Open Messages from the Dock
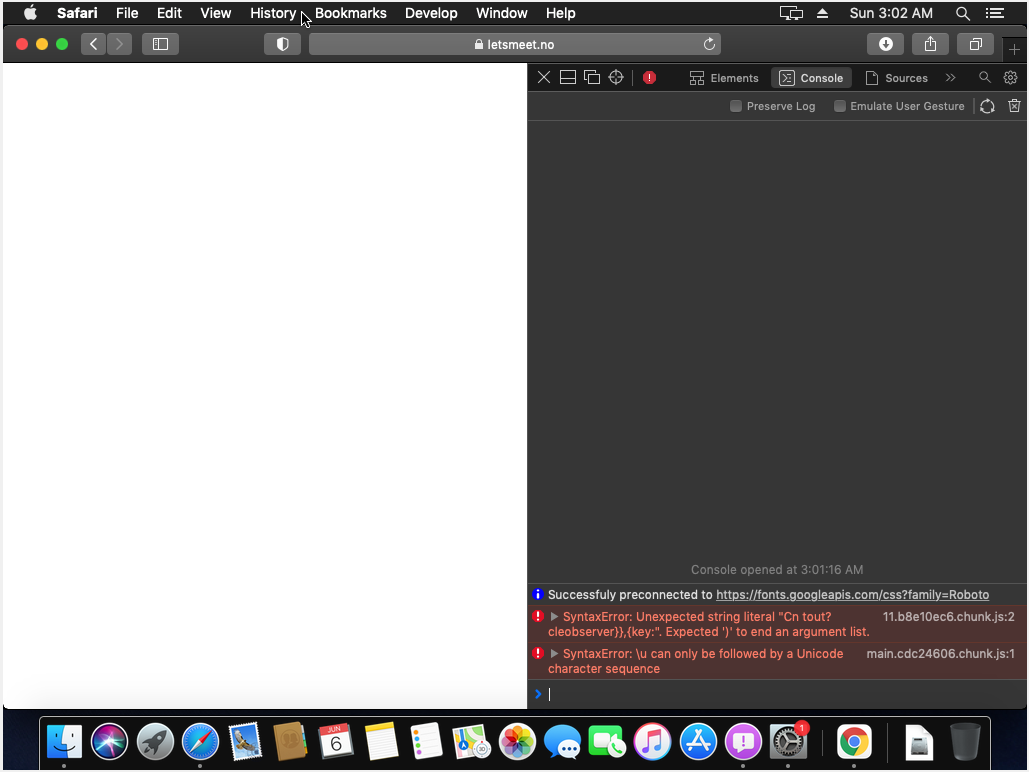The width and height of the screenshot is (1029, 772). pyautogui.click(x=562, y=742)
